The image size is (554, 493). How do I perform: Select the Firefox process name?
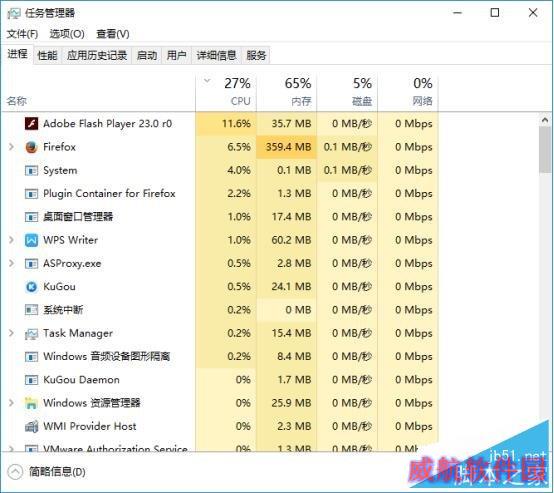[x=59, y=147]
